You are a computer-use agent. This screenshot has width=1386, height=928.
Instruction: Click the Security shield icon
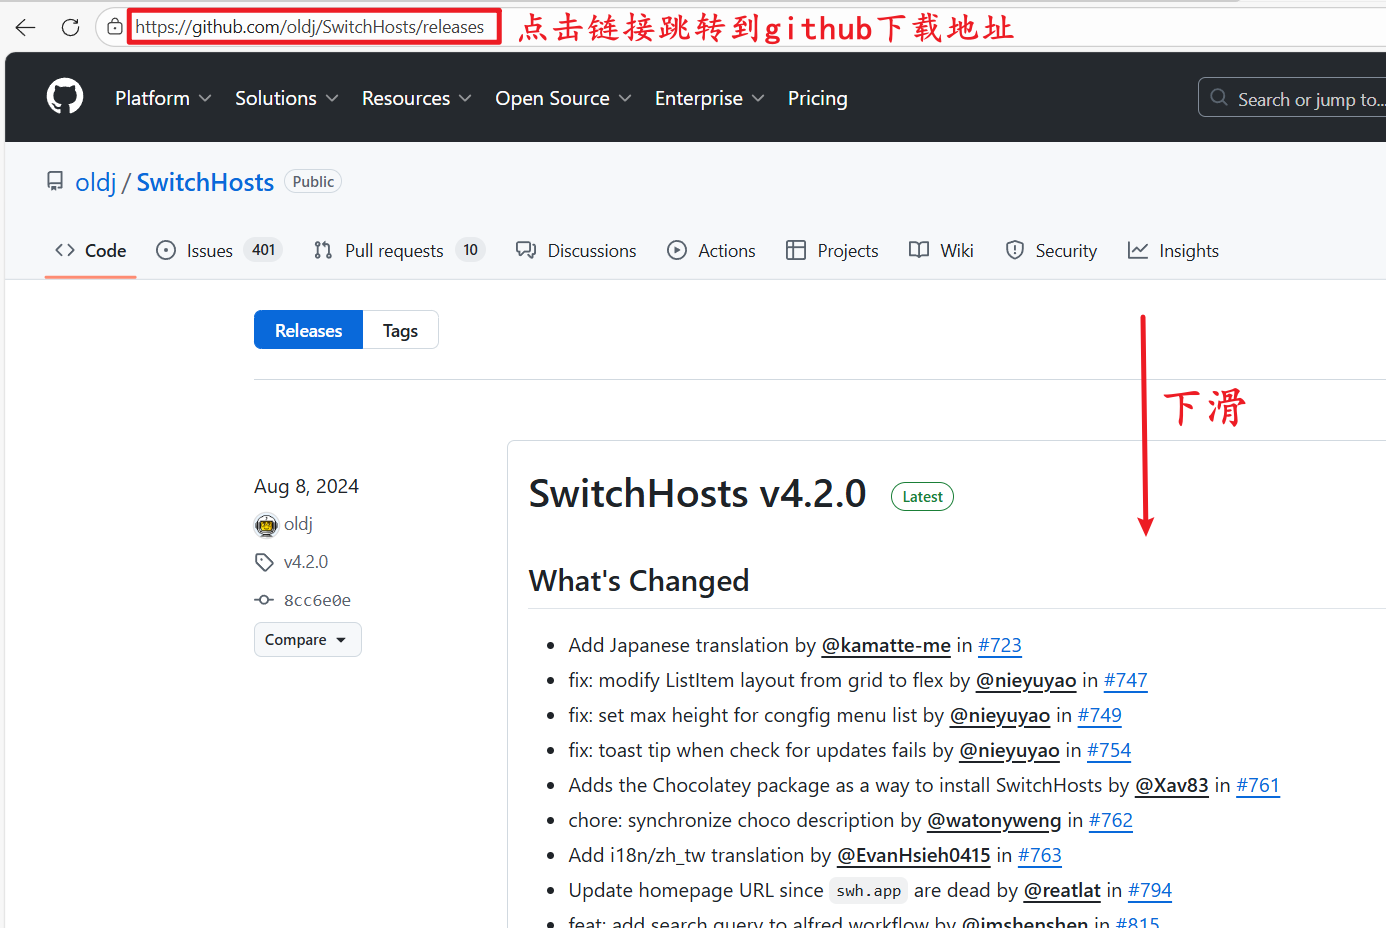point(1015,250)
